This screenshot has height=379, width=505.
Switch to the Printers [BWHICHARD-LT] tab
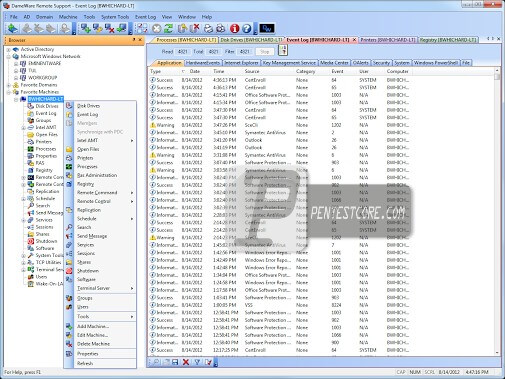pos(388,40)
